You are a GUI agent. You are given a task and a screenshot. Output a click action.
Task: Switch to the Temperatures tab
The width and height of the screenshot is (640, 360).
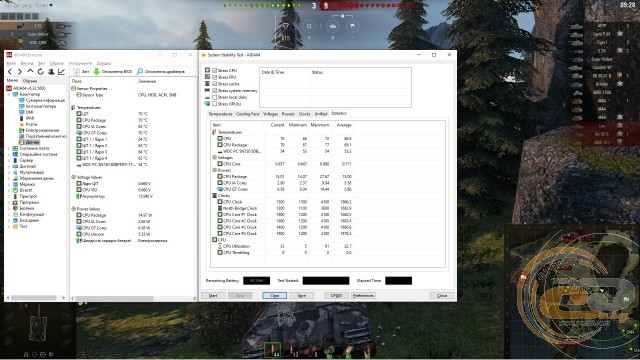(220, 114)
